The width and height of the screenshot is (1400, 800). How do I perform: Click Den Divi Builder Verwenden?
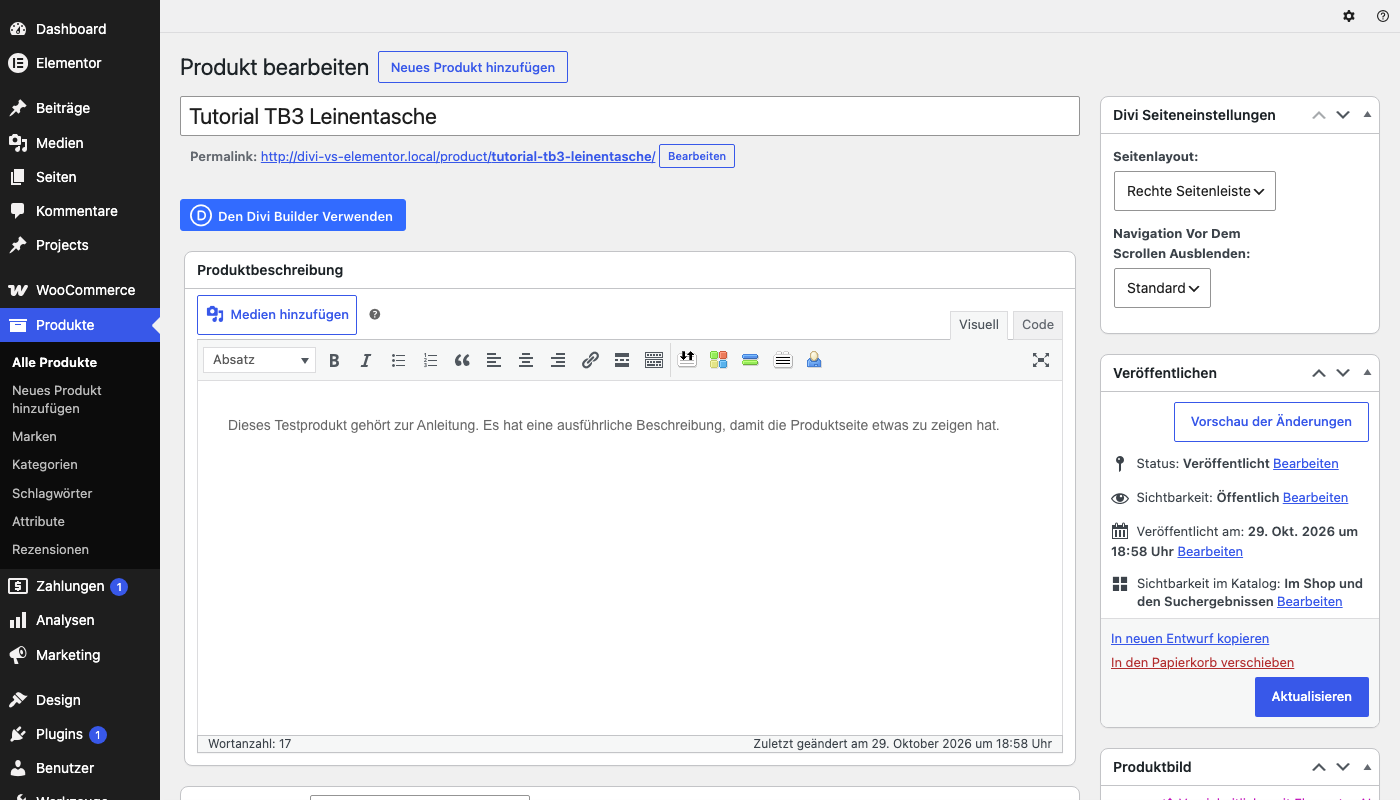(293, 216)
